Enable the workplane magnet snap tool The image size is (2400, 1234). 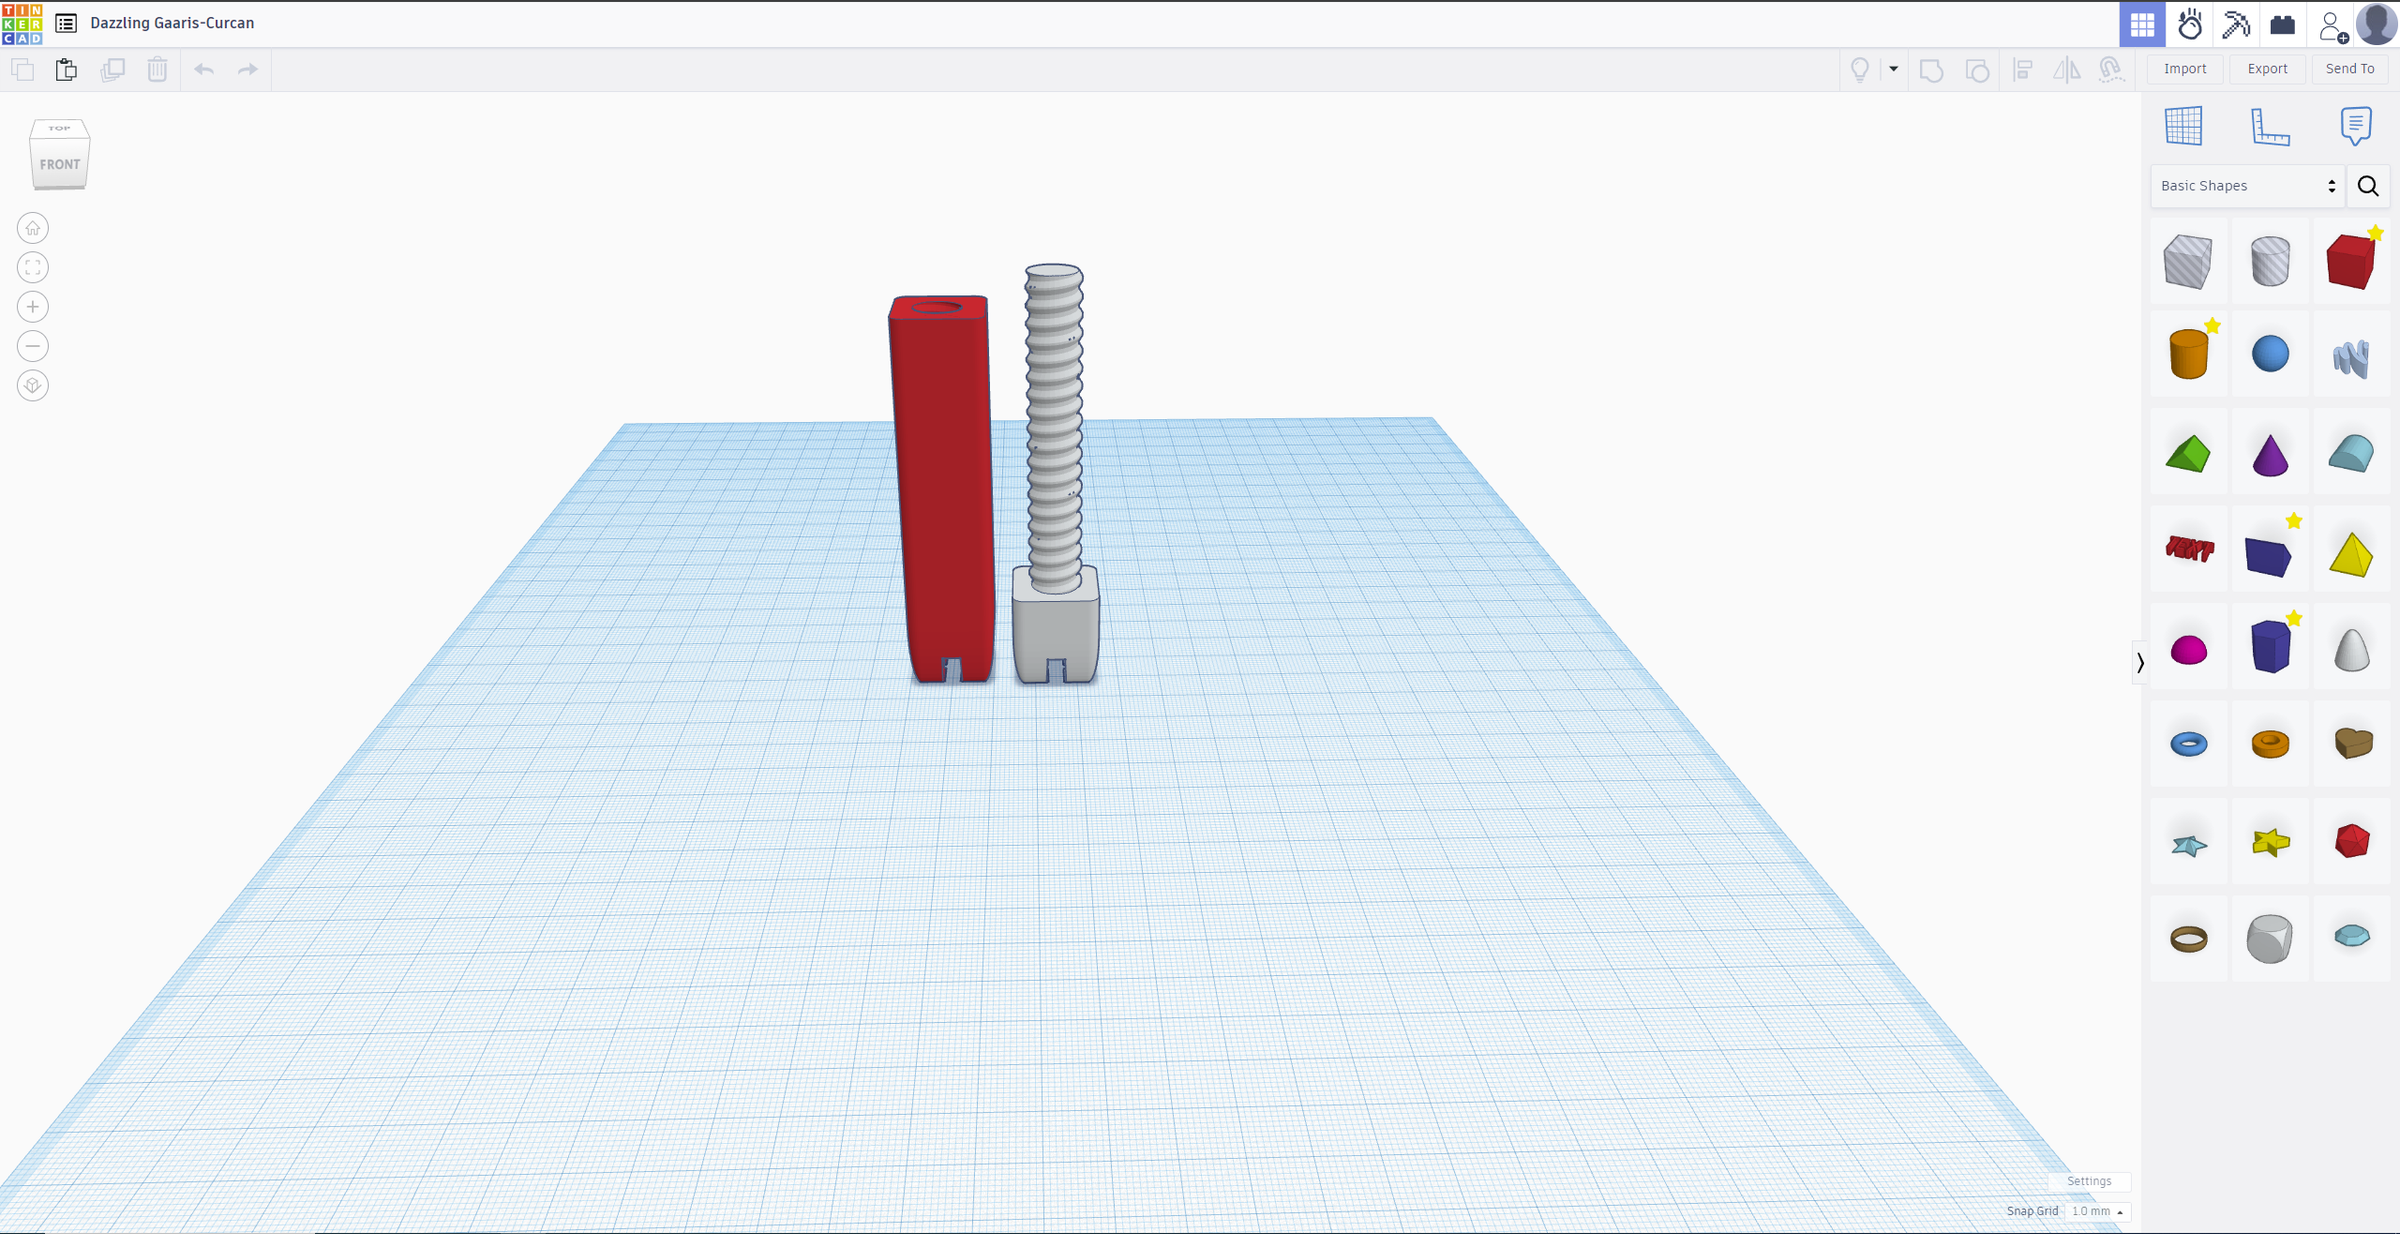coord(2110,70)
